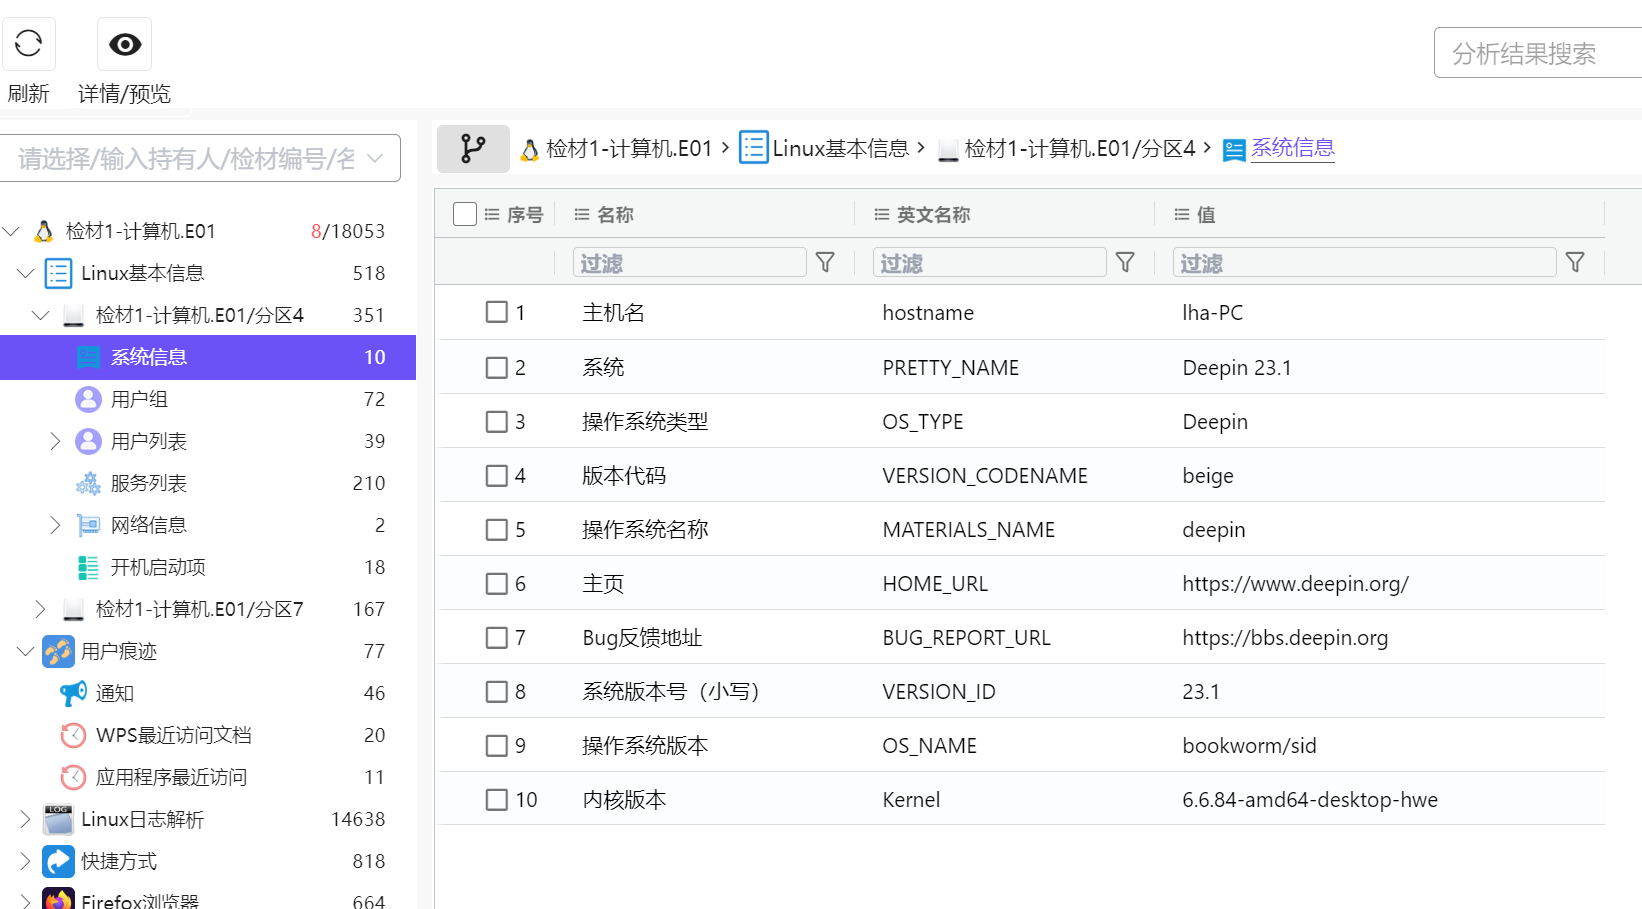Collapse 检材1-计算机.E01 tree node
The image size is (1642, 909).
pos(11,231)
